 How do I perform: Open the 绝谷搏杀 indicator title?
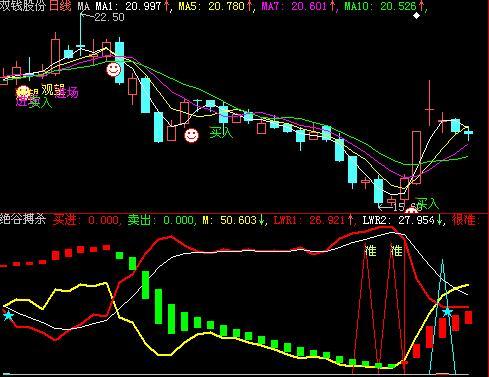23,219
